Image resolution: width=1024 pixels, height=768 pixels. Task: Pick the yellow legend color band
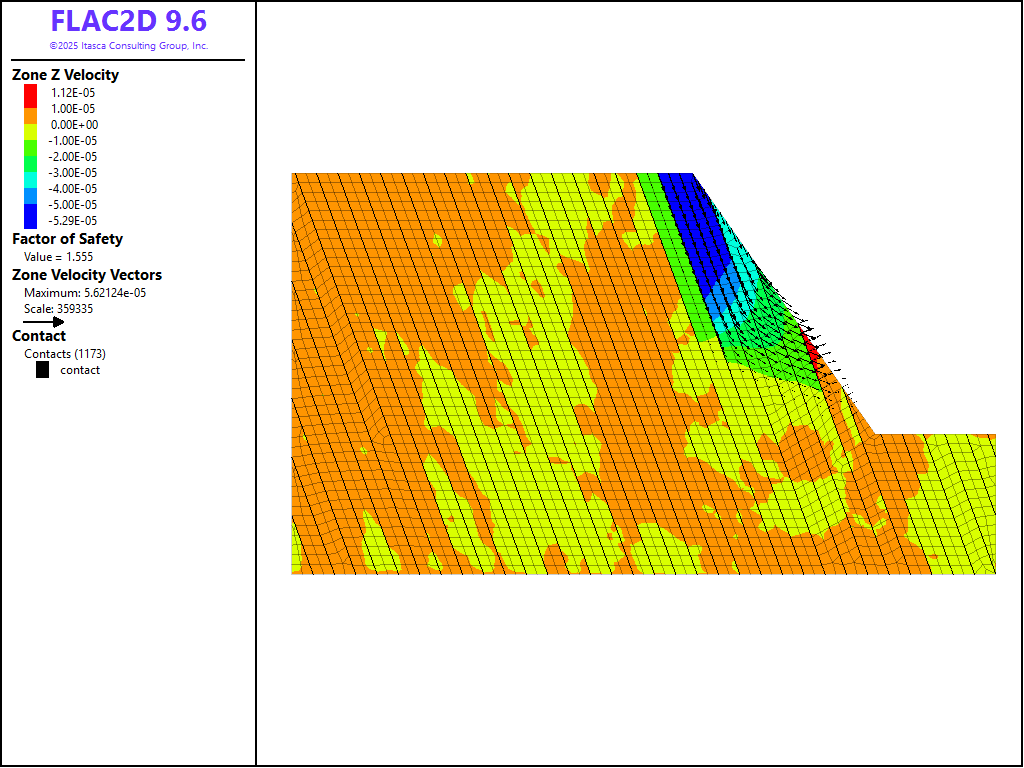pyautogui.click(x=31, y=127)
